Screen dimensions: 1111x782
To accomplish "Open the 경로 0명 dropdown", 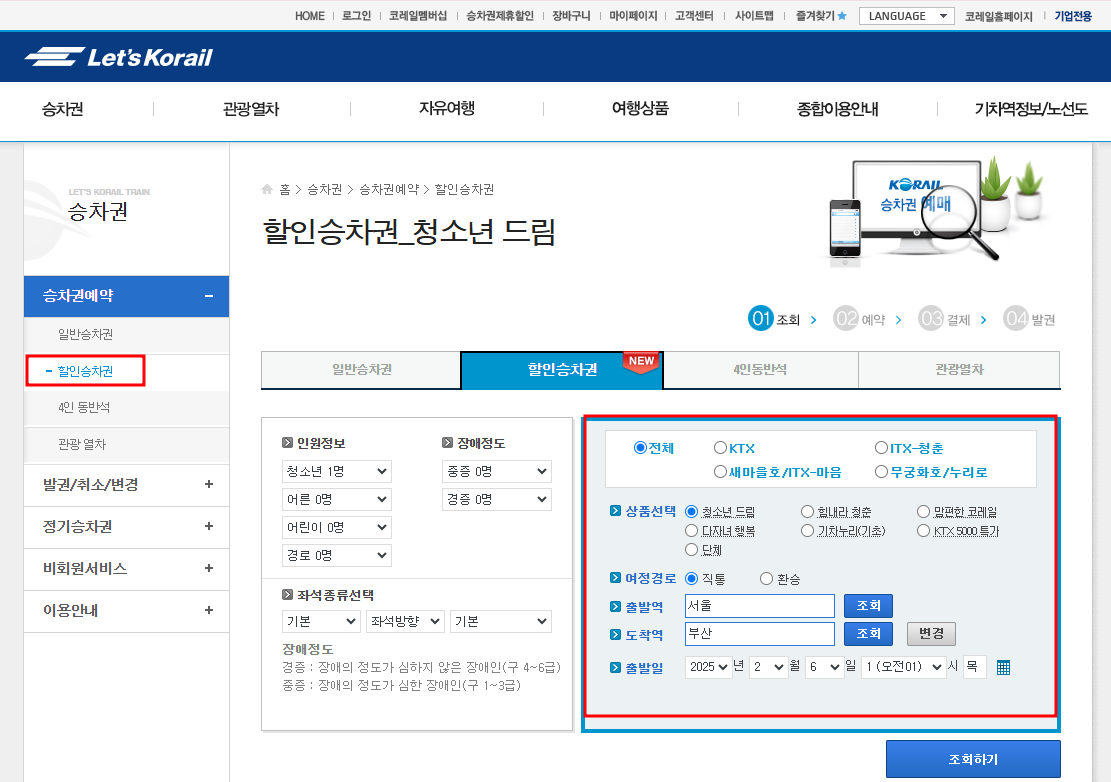I will click(337, 555).
